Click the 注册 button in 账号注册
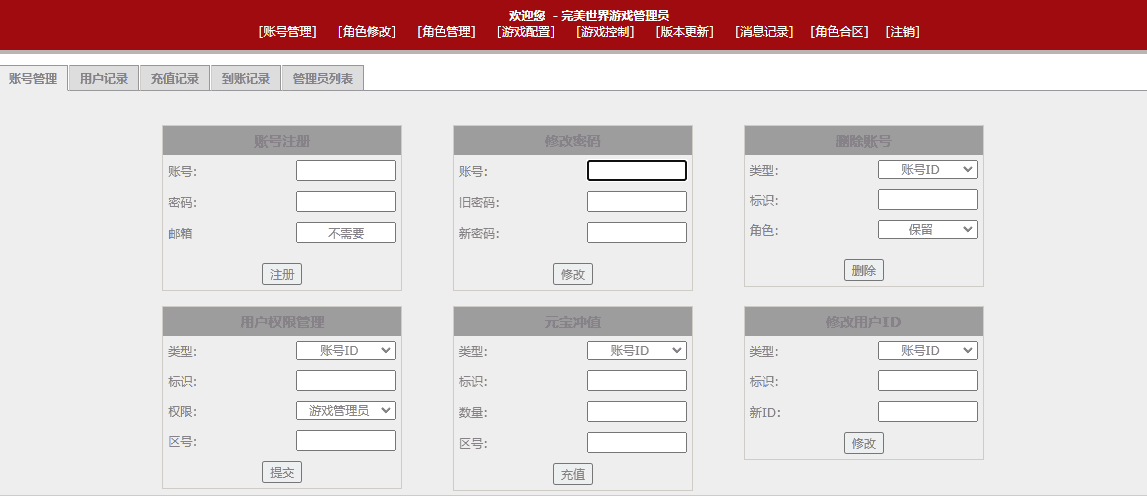 coord(282,274)
